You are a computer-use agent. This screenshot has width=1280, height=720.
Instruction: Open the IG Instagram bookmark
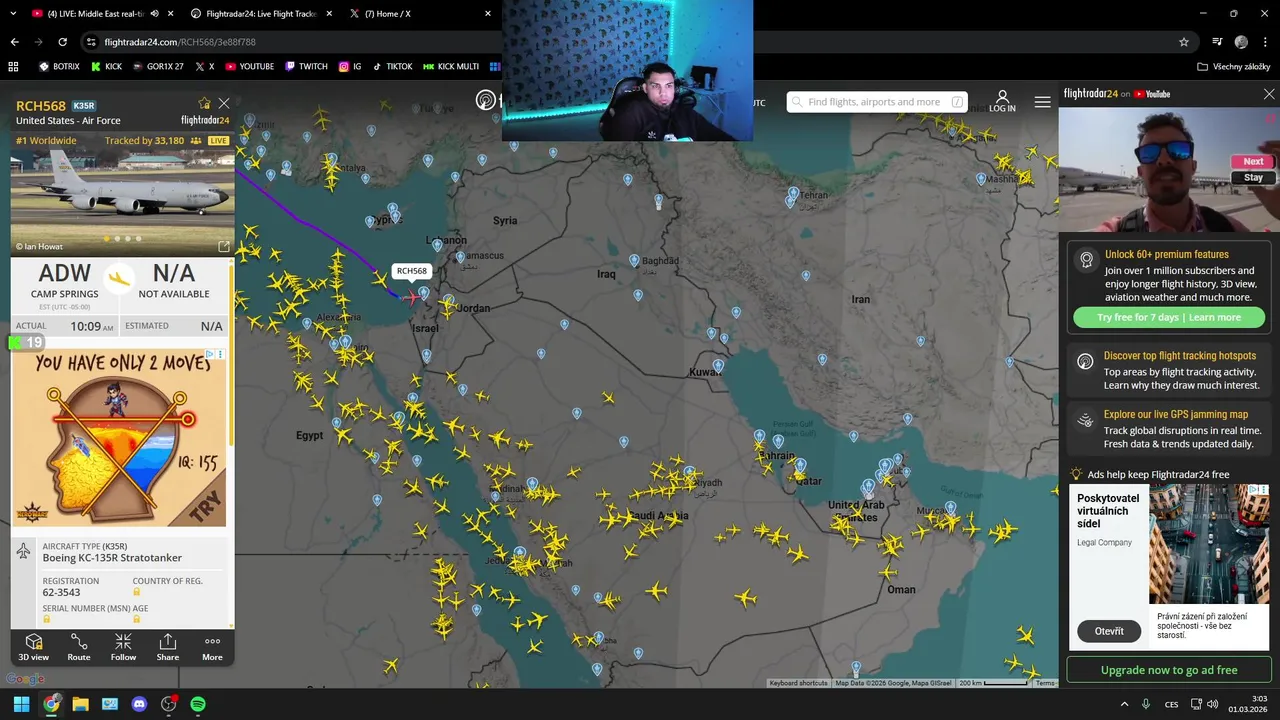350,66
